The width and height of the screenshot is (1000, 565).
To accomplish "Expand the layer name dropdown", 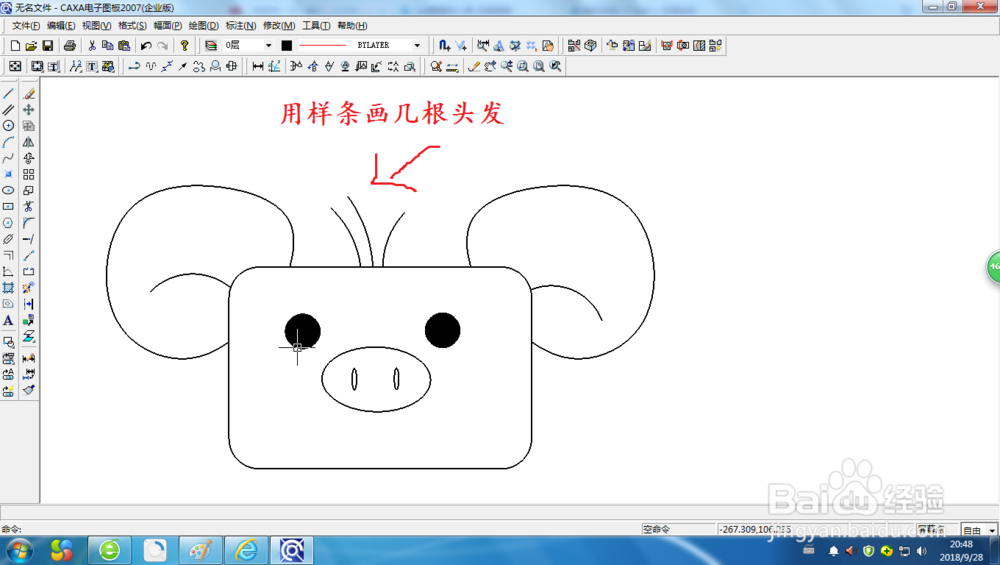I will 268,45.
